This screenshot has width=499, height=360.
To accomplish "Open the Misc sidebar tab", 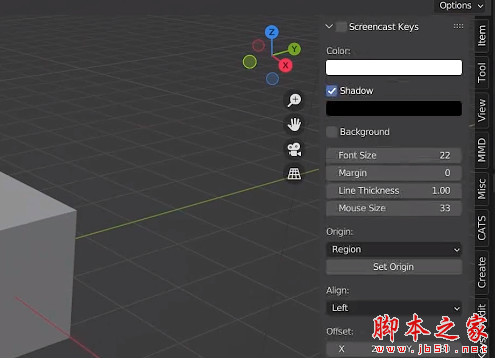I will [x=482, y=189].
